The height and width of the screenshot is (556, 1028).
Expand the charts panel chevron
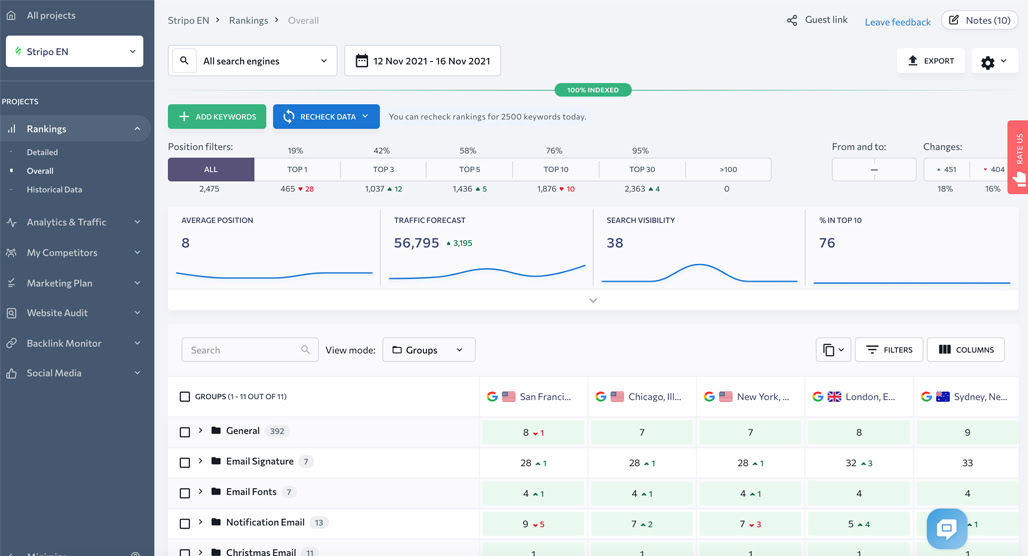tap(593, 300)
